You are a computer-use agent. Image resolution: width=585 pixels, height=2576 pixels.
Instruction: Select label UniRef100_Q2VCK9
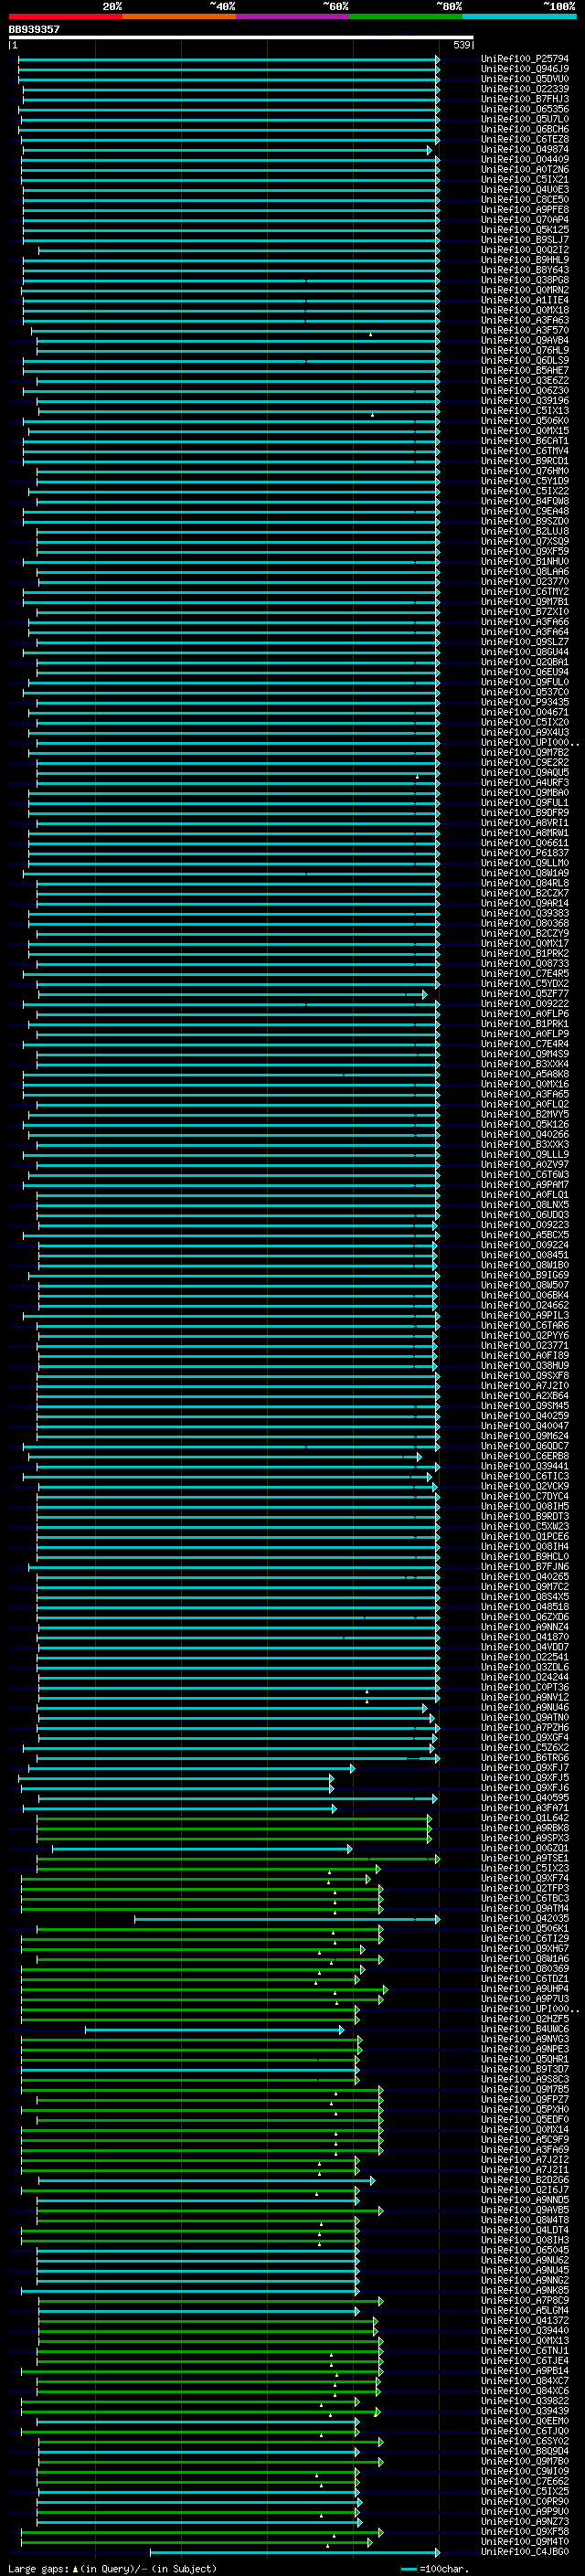[525, 1486]
